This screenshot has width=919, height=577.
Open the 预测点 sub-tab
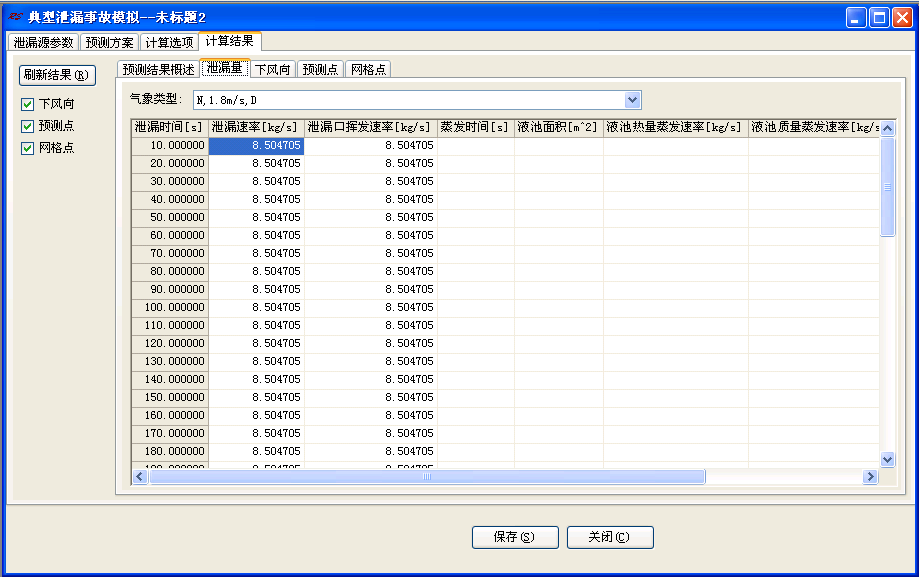[x=321, y=69]
